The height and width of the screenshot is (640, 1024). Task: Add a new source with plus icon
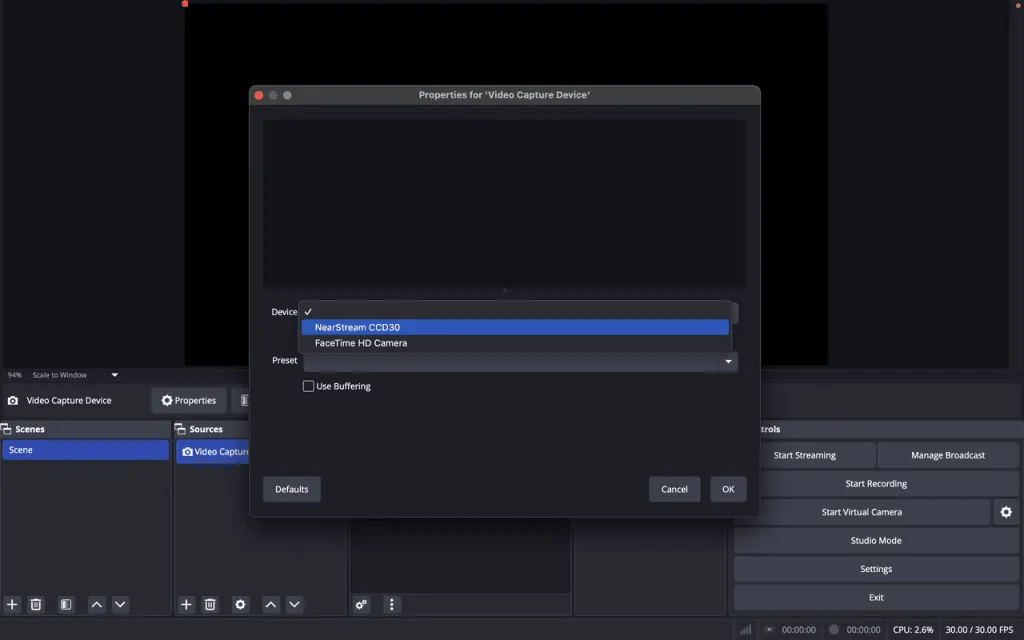point(186,604)
